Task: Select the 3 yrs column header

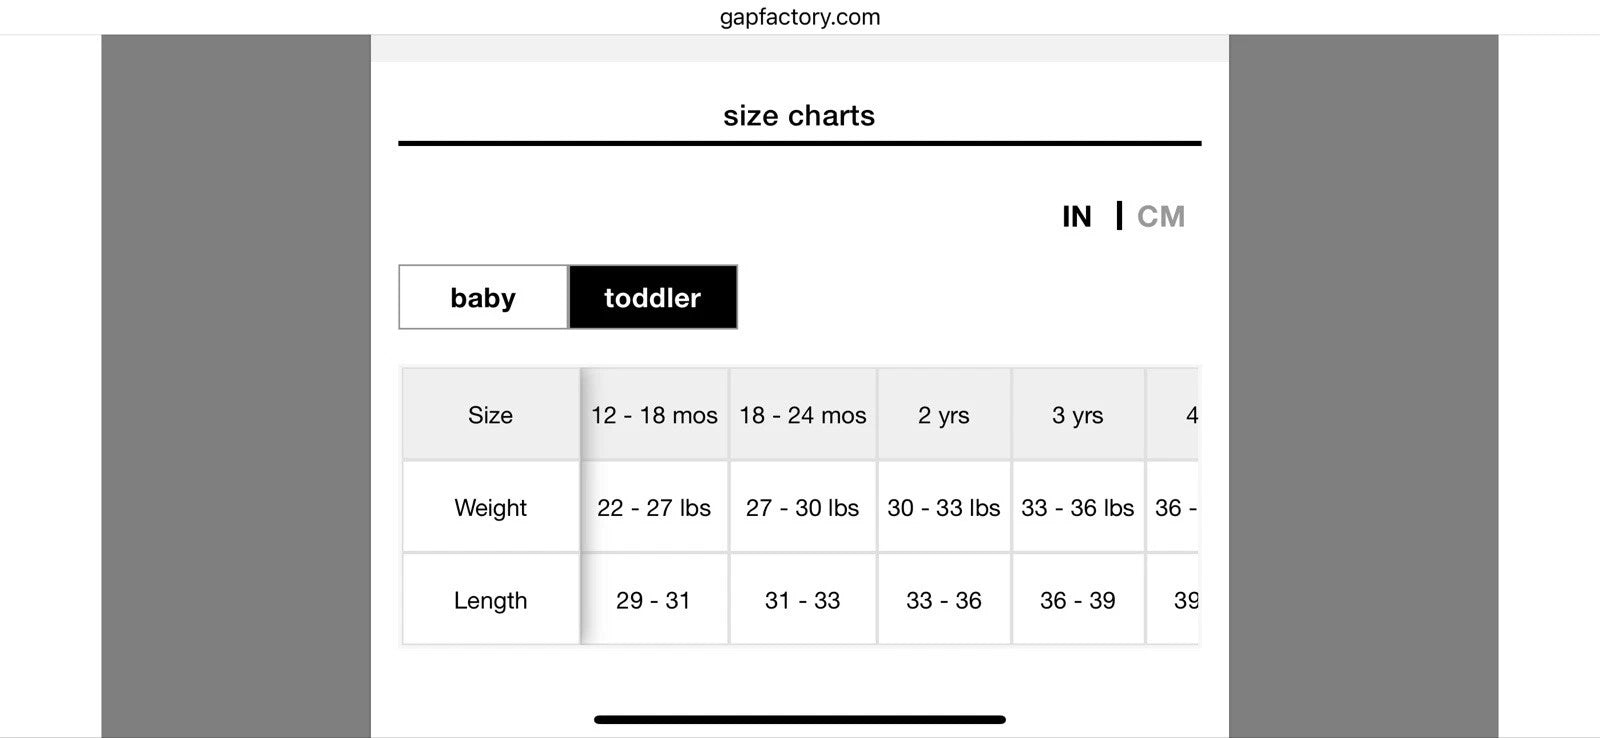Action: (x=1077, y=415)
